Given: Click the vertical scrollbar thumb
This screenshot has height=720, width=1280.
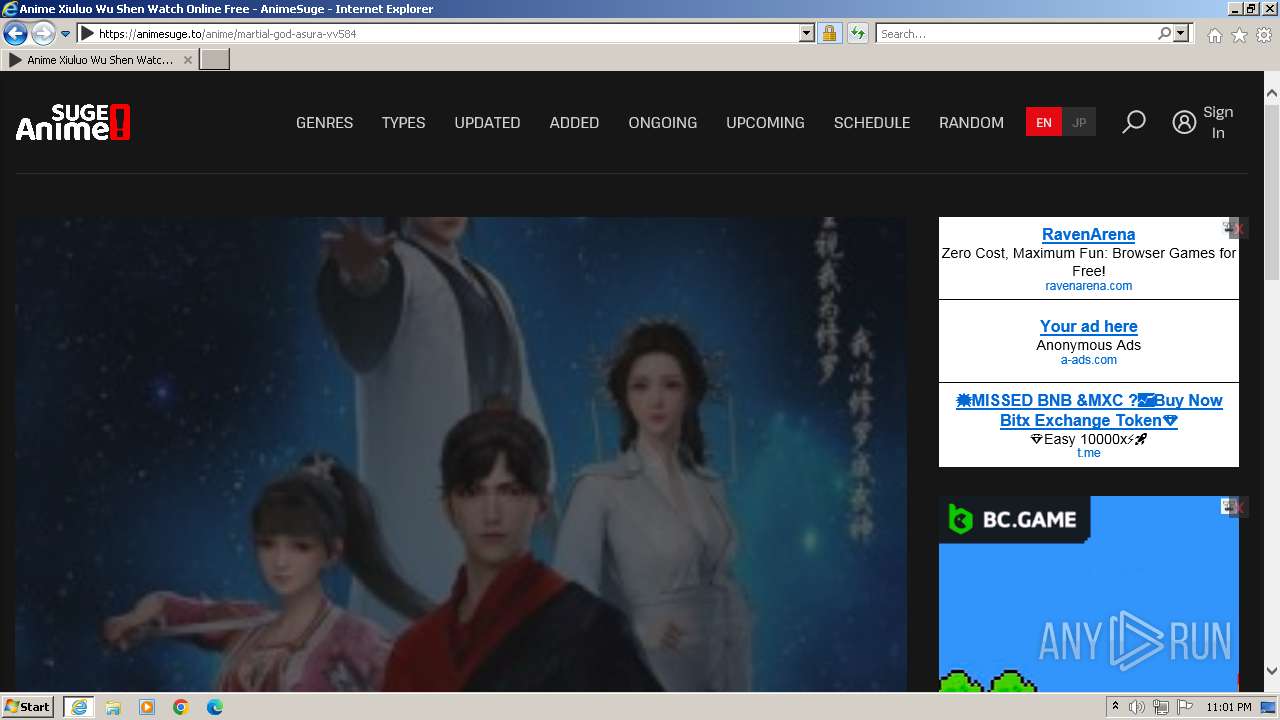Looking at the screenshot, I should coord(1272,191).
